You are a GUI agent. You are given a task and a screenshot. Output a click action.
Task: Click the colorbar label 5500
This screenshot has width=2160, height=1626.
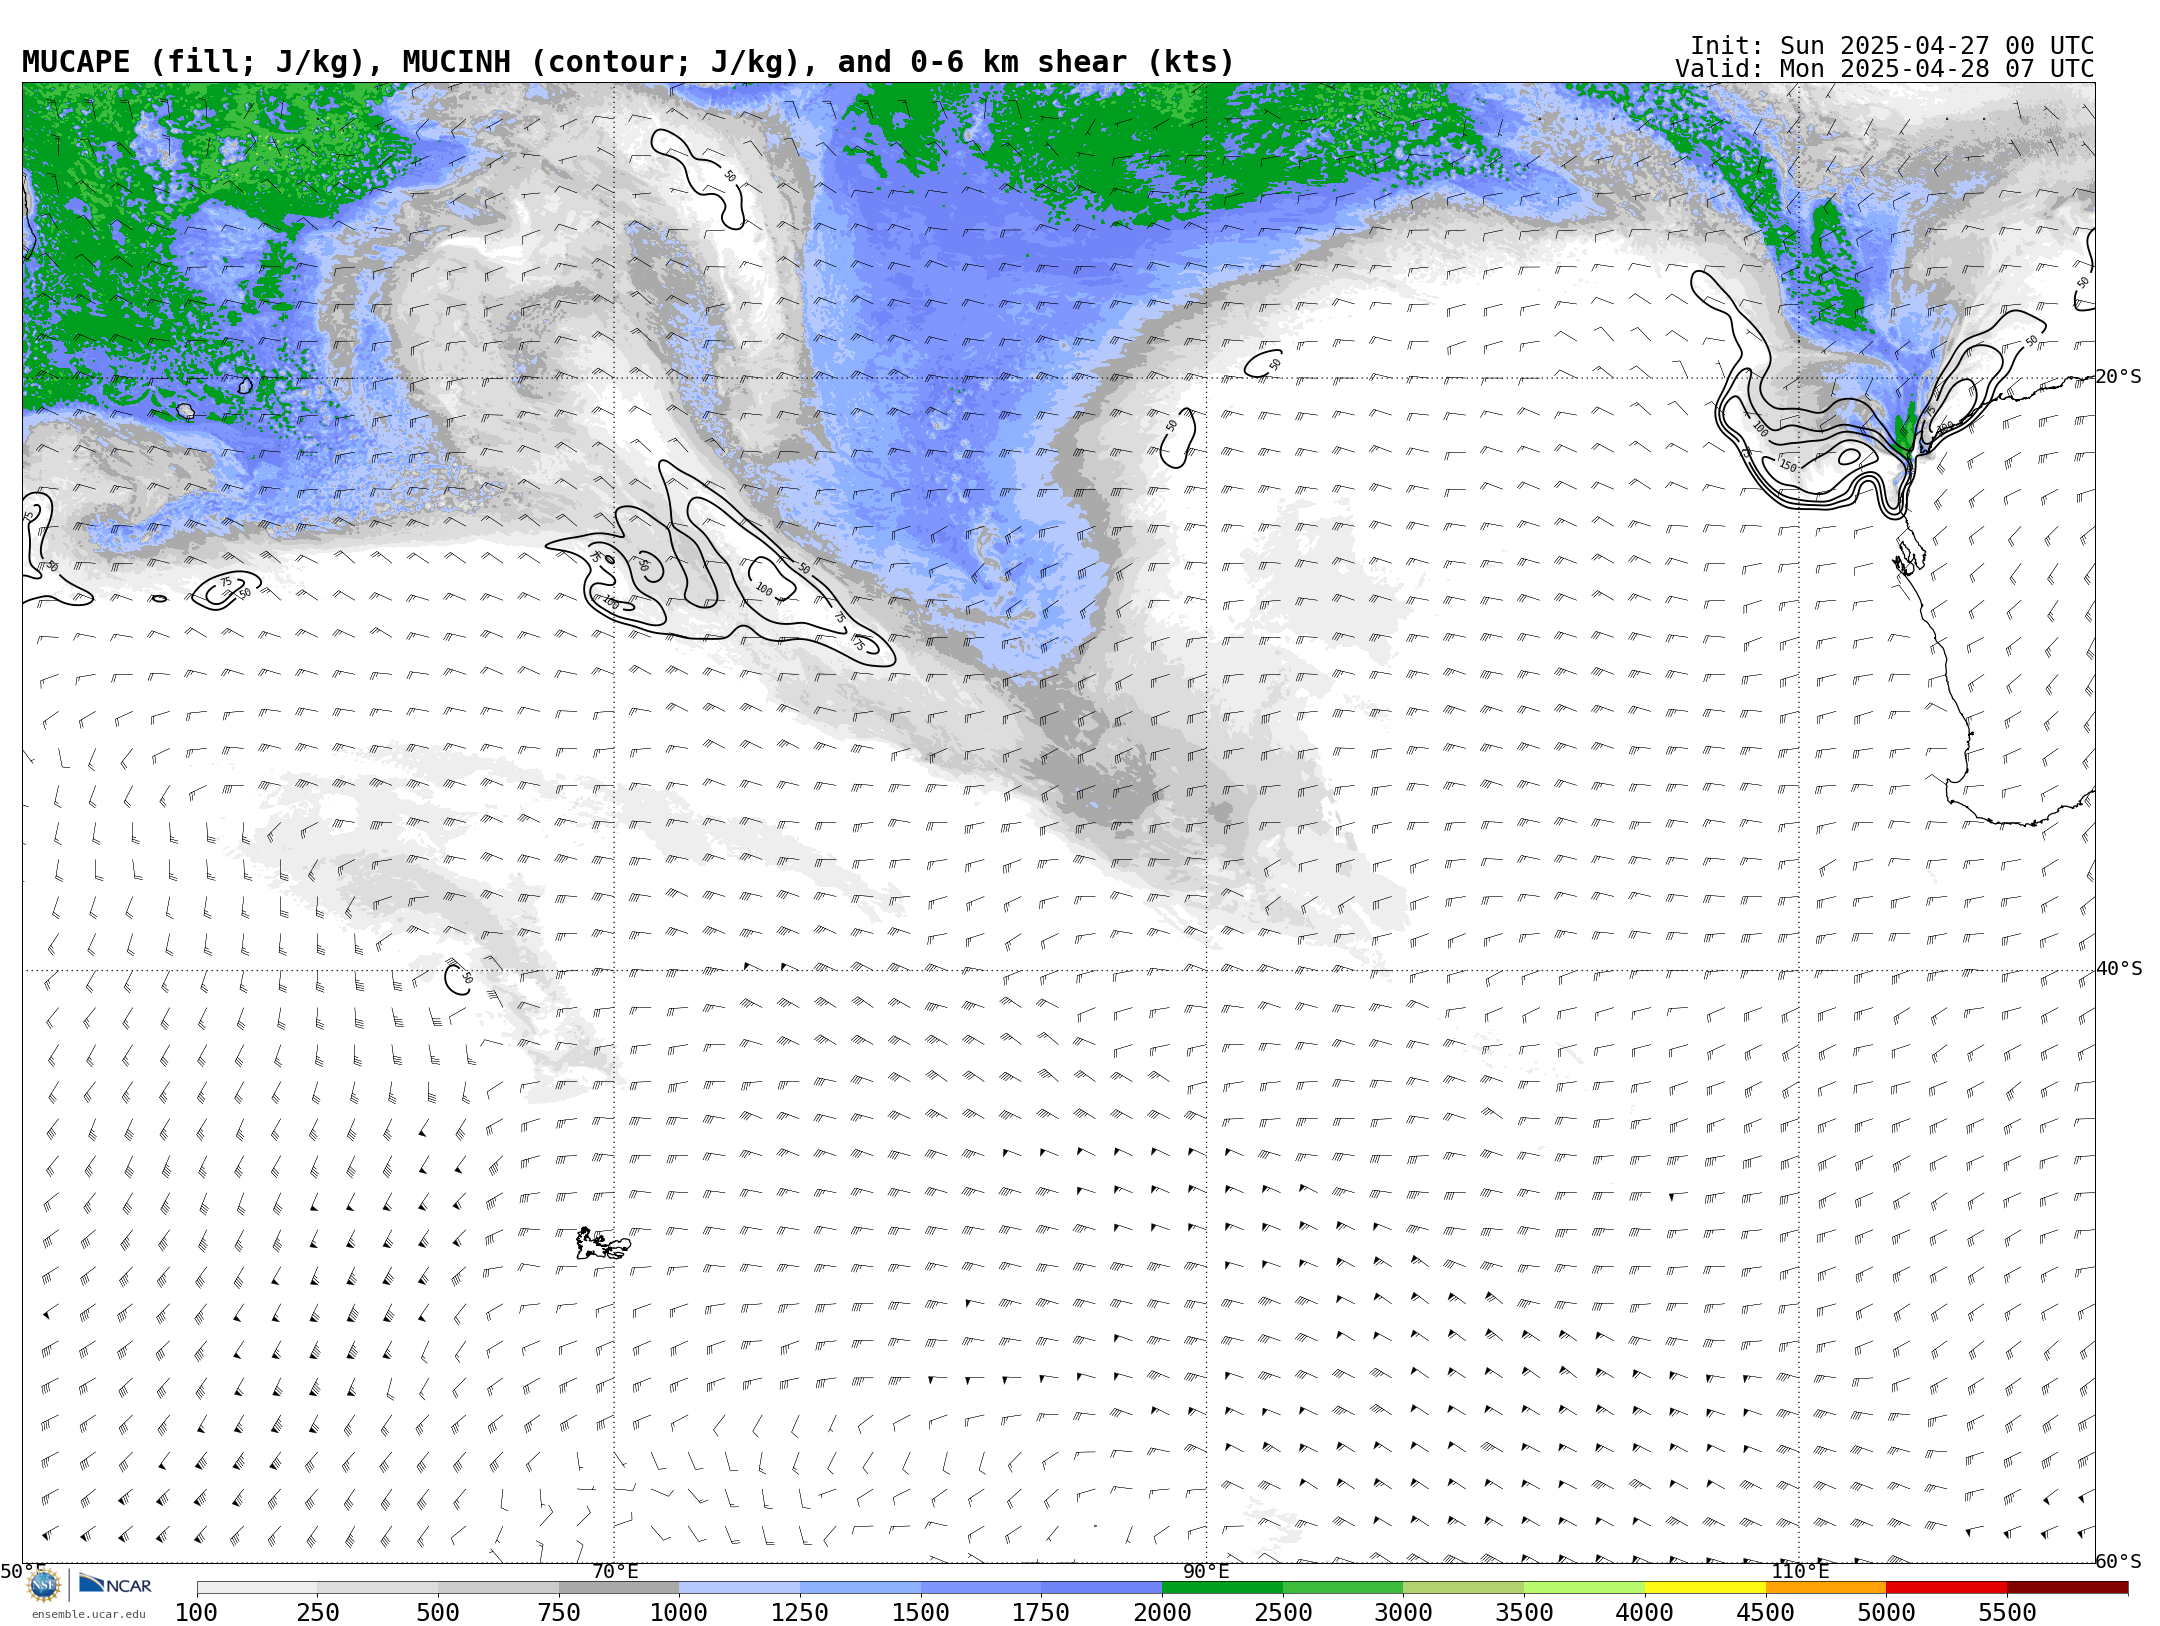[x=2007, y=1613]
